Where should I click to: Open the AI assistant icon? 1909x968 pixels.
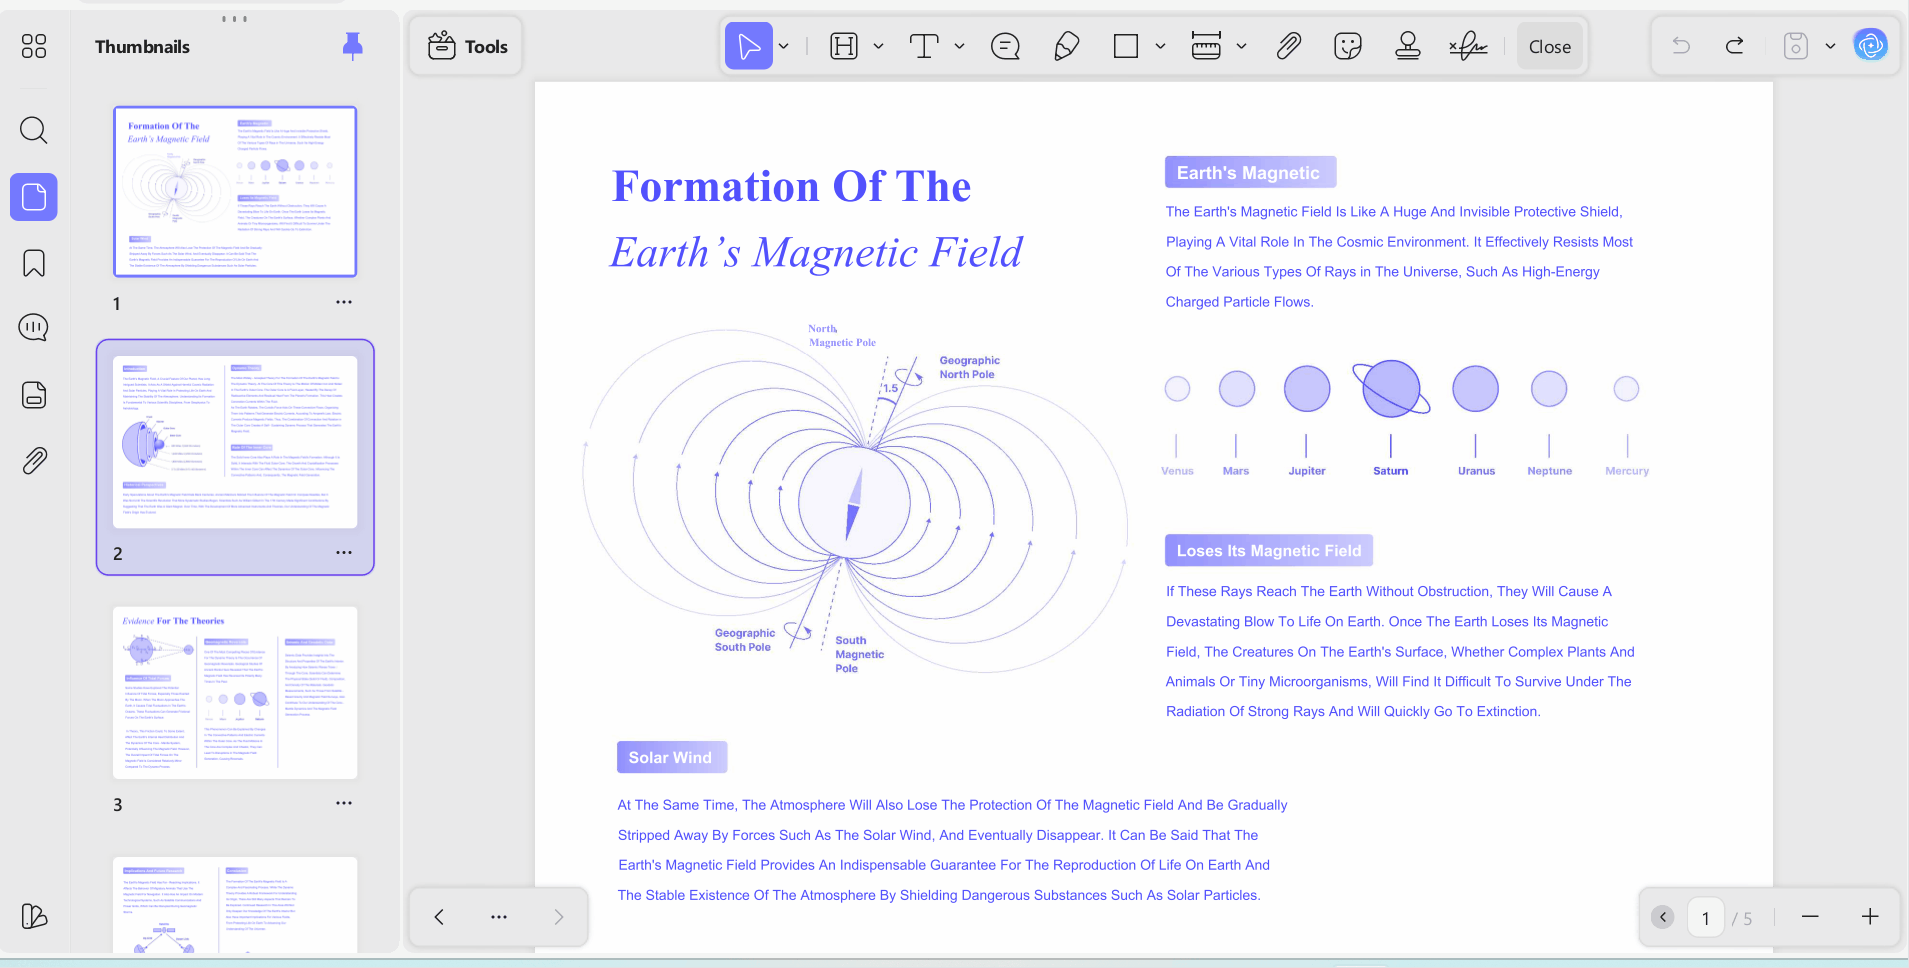[x=1870, y=45]
